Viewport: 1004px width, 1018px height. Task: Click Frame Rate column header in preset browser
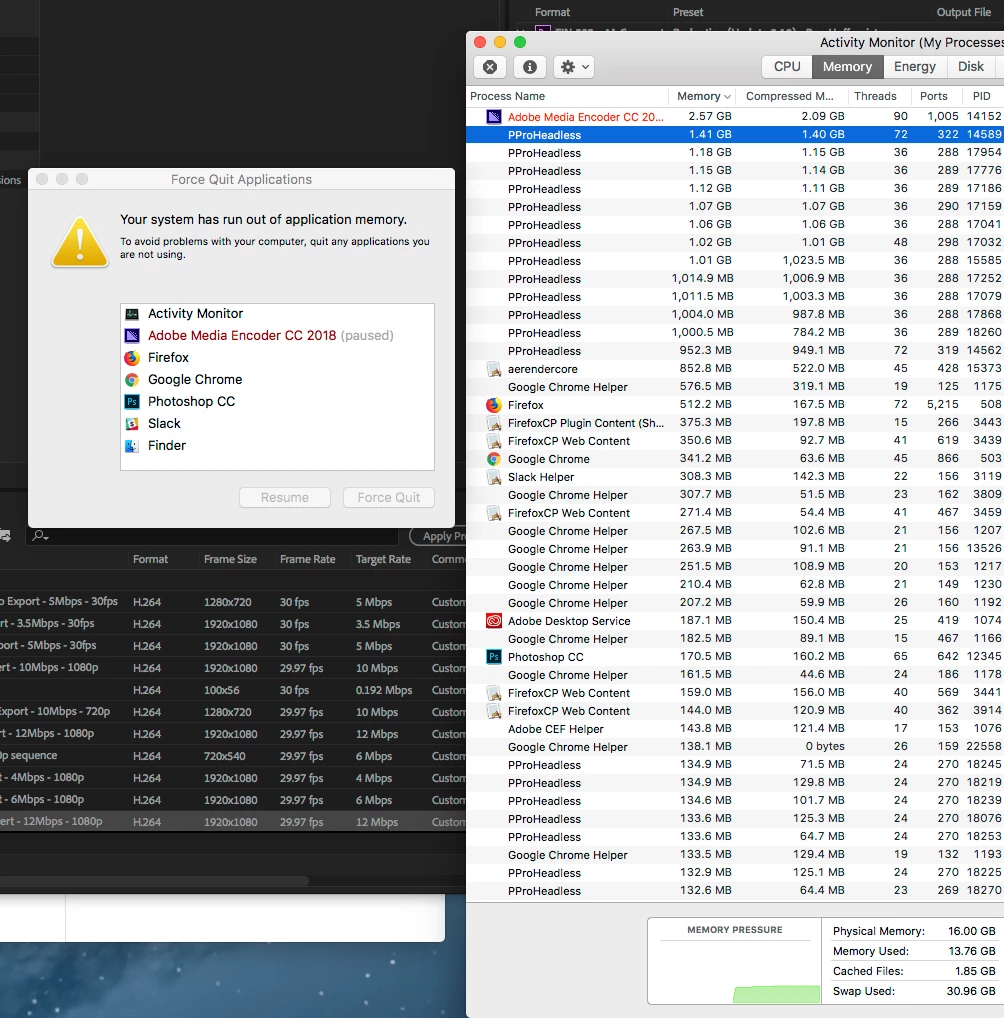click(x=307, y=559)
